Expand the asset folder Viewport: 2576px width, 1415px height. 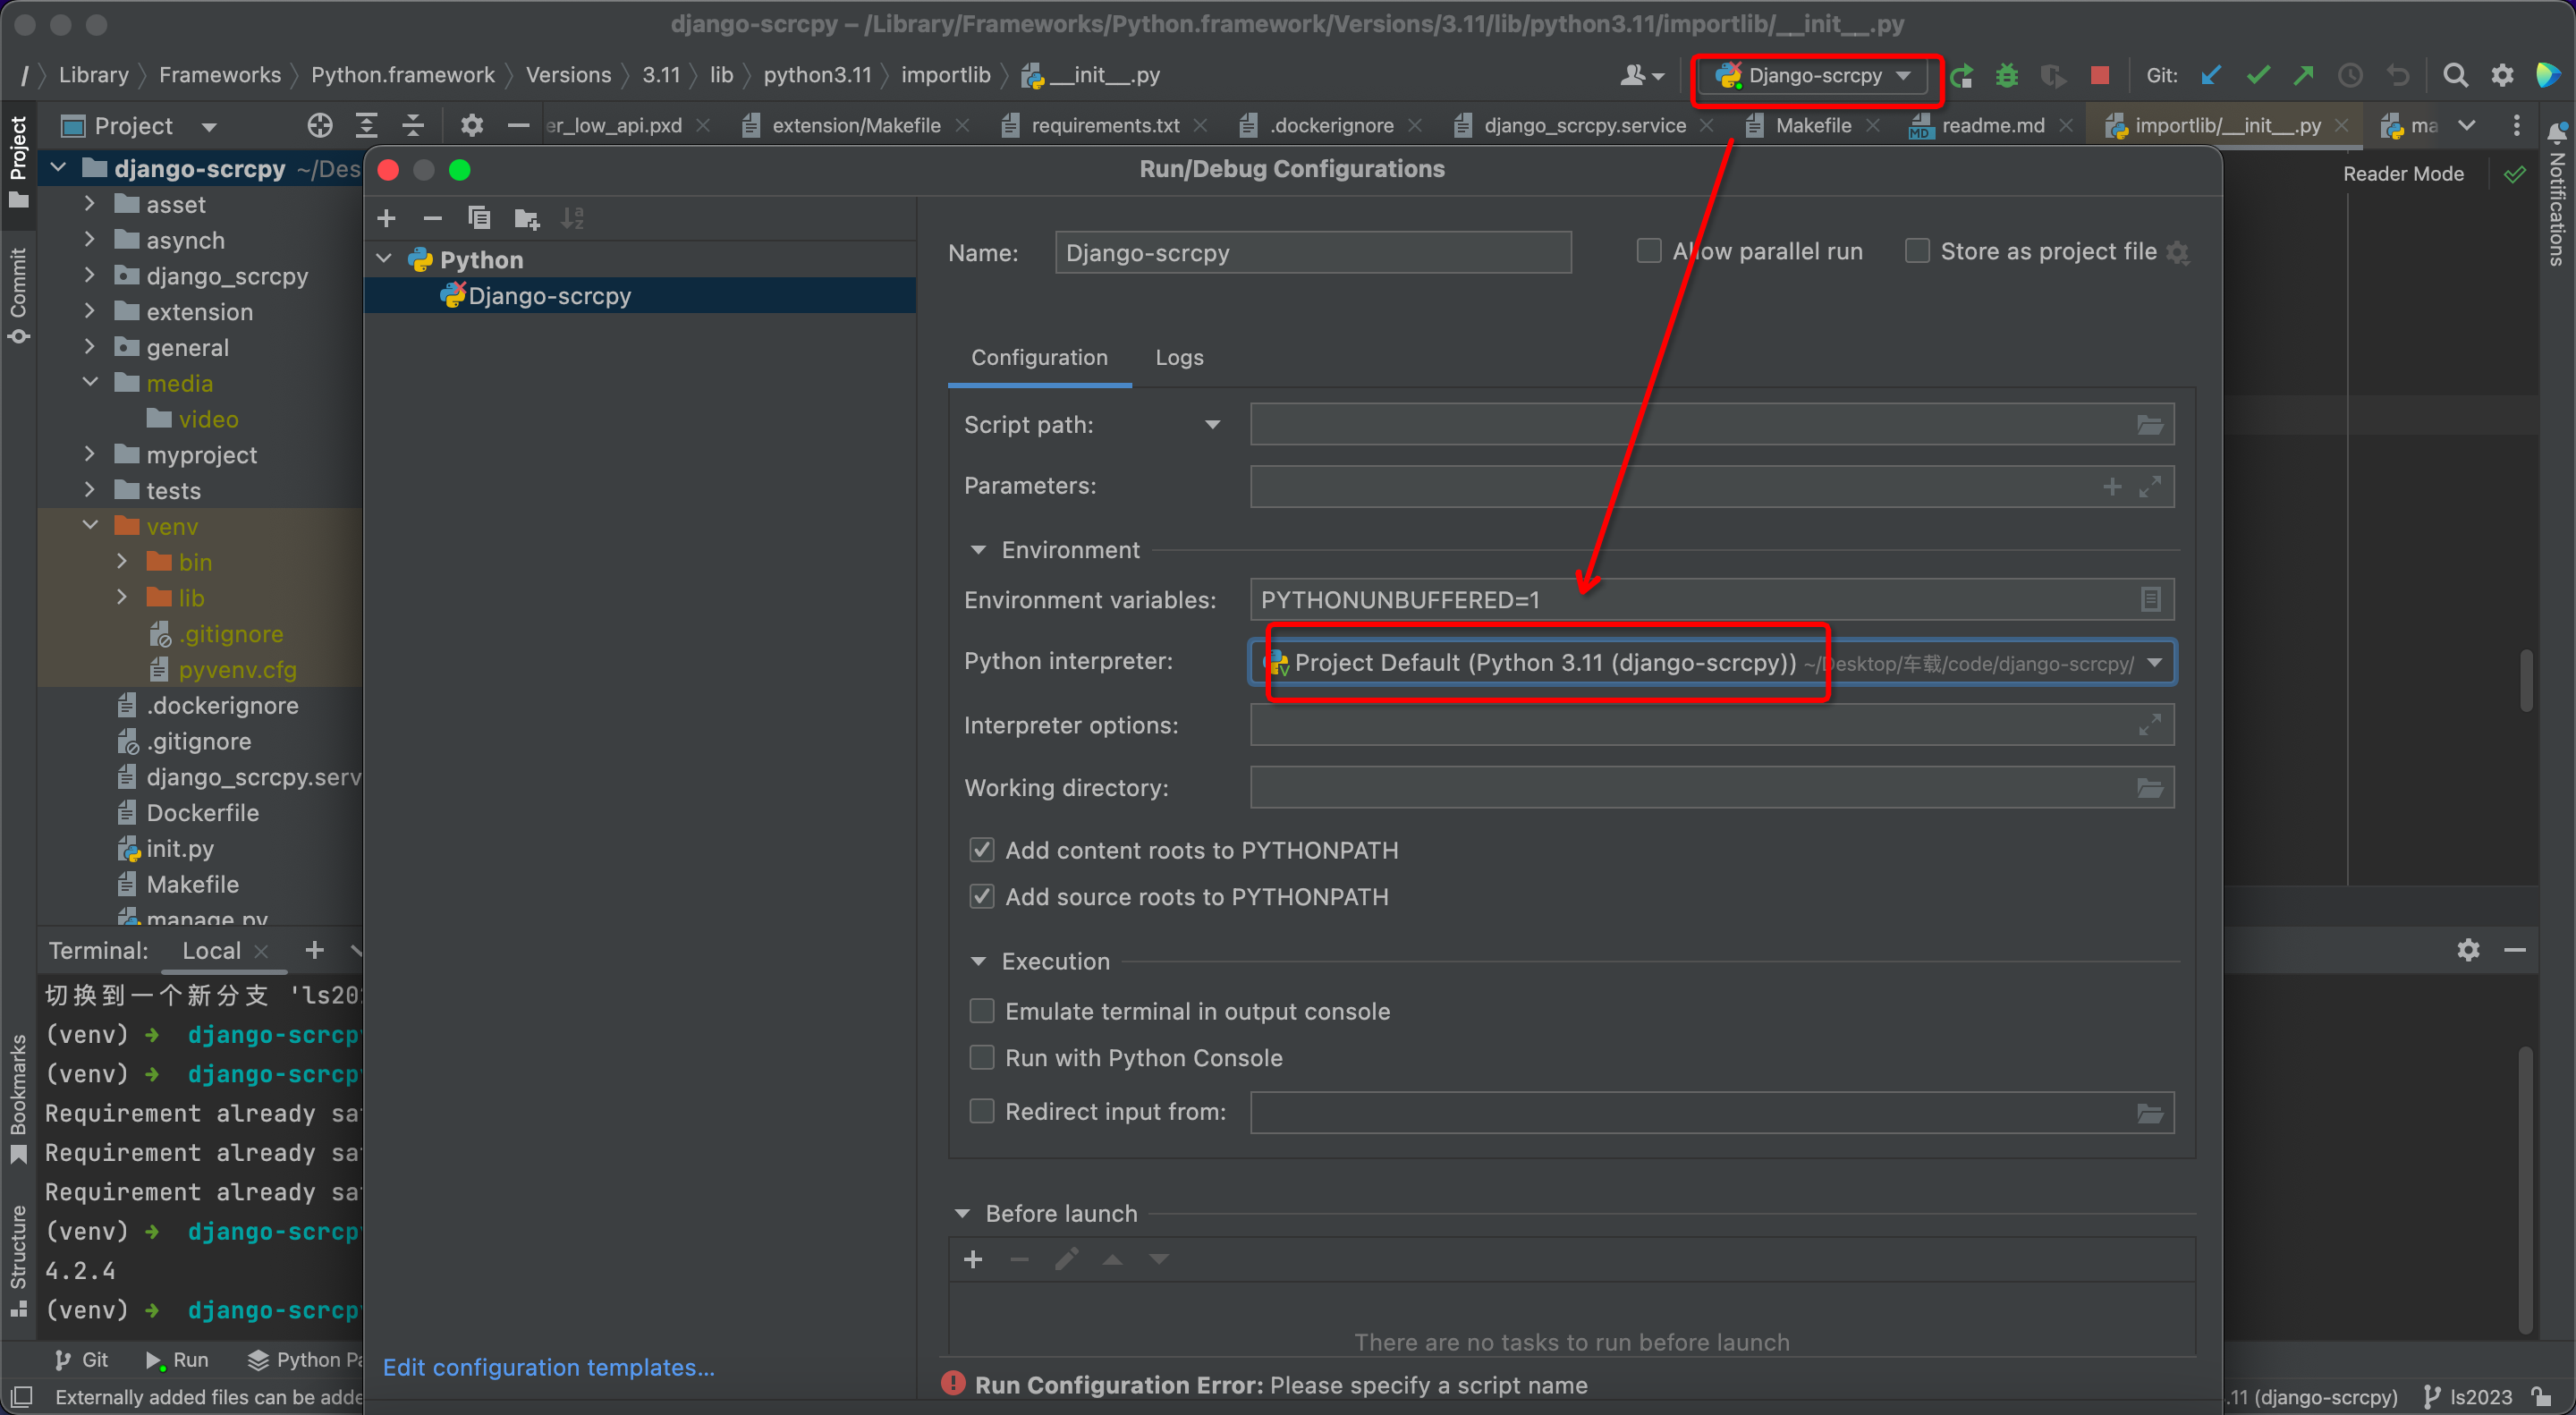(x=90, y=204)
